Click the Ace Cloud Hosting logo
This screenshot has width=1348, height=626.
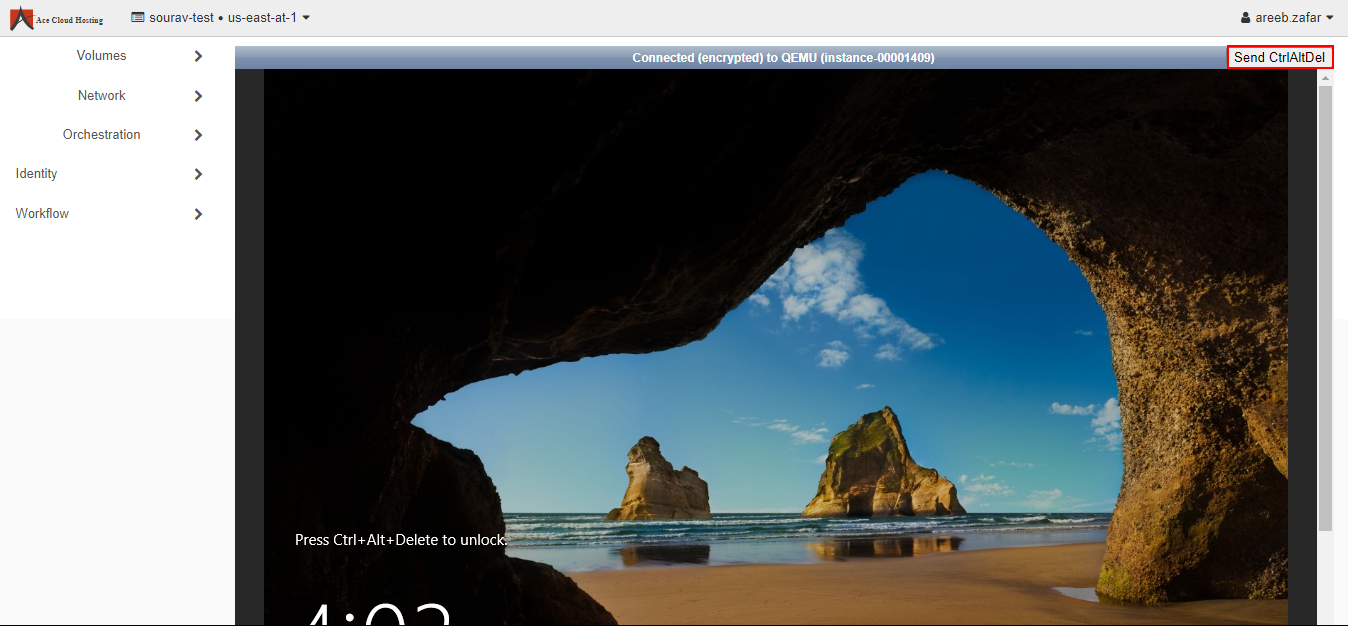click(x=56, y=18)
